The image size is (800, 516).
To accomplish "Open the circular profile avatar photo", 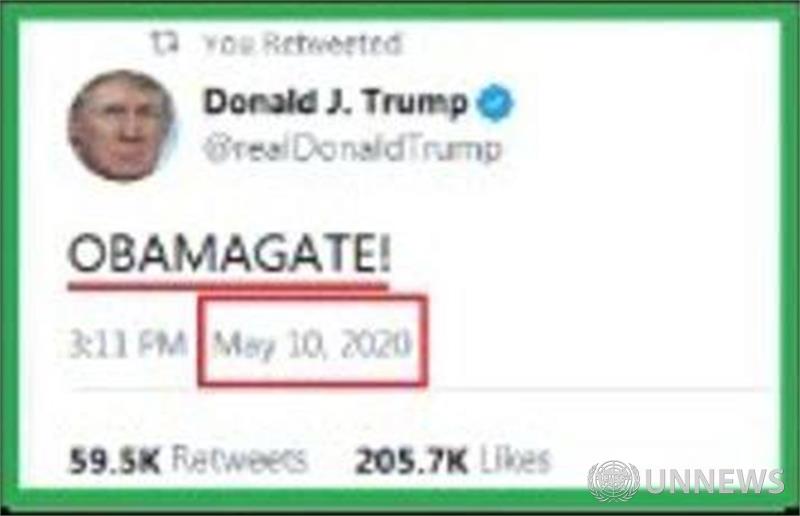I will point(121,126).
